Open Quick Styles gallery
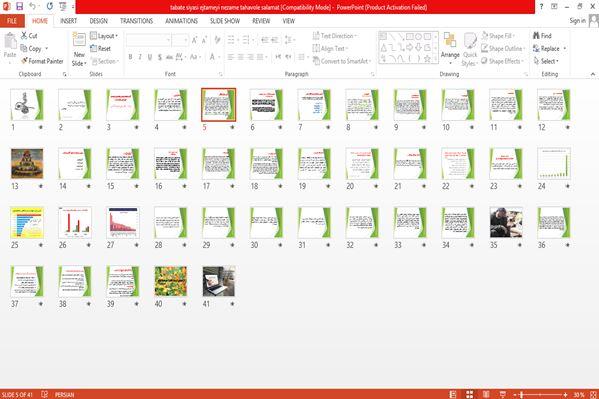The height and width of the screenshot is (399, 599). pos(470,50)
